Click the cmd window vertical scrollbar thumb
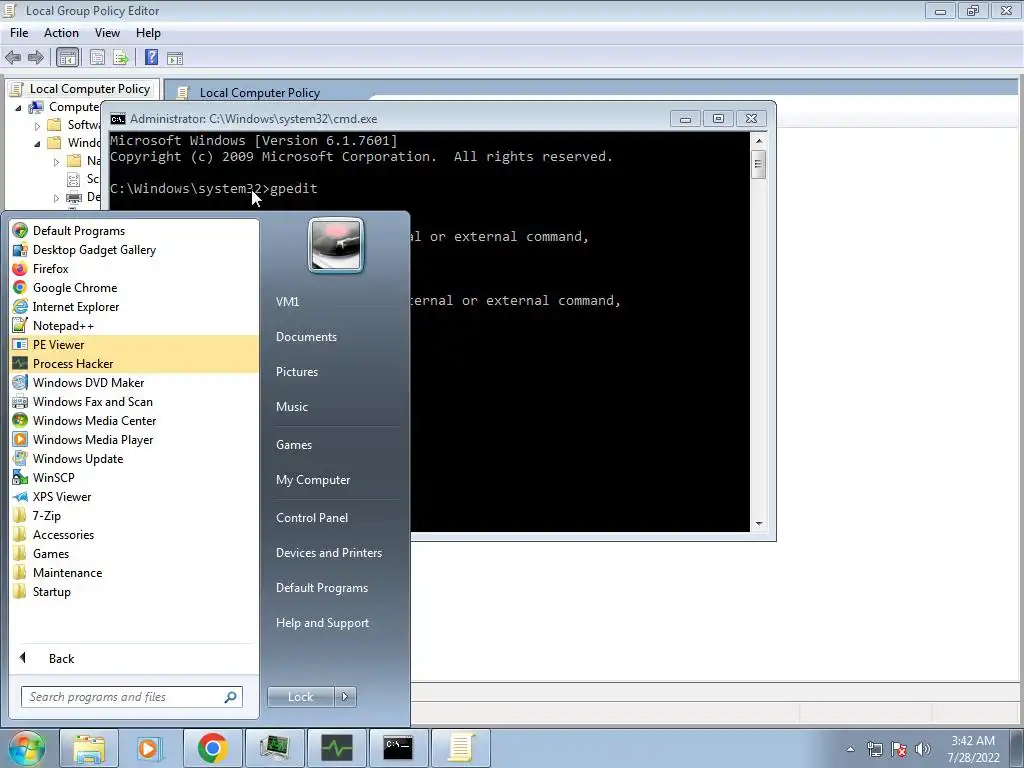This screenshot has width=1024, height=768. (758, 164)
